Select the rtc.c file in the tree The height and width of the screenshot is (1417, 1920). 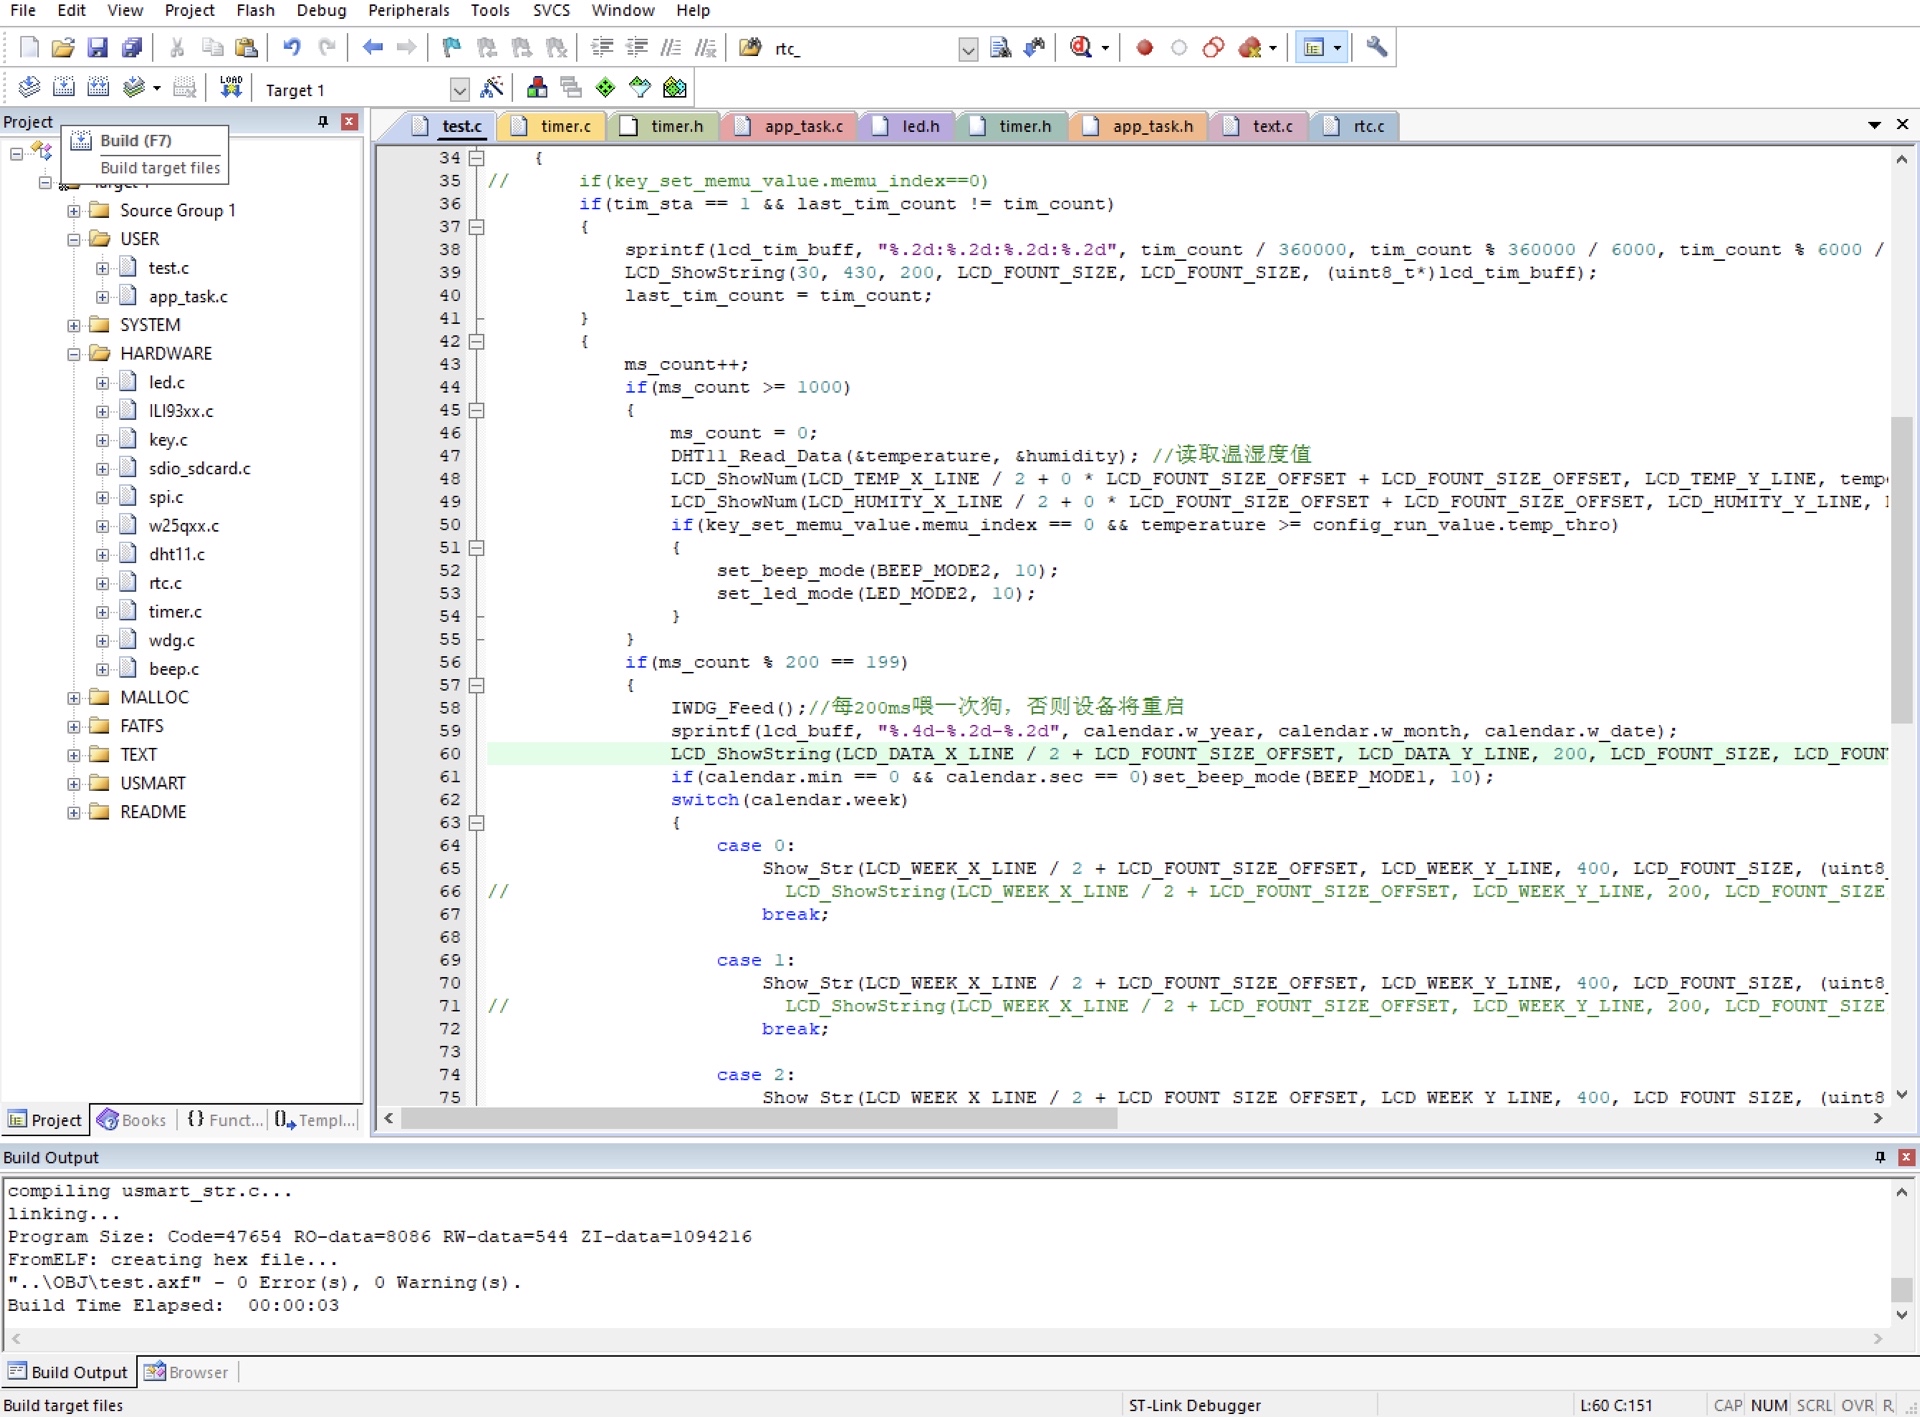165,583
